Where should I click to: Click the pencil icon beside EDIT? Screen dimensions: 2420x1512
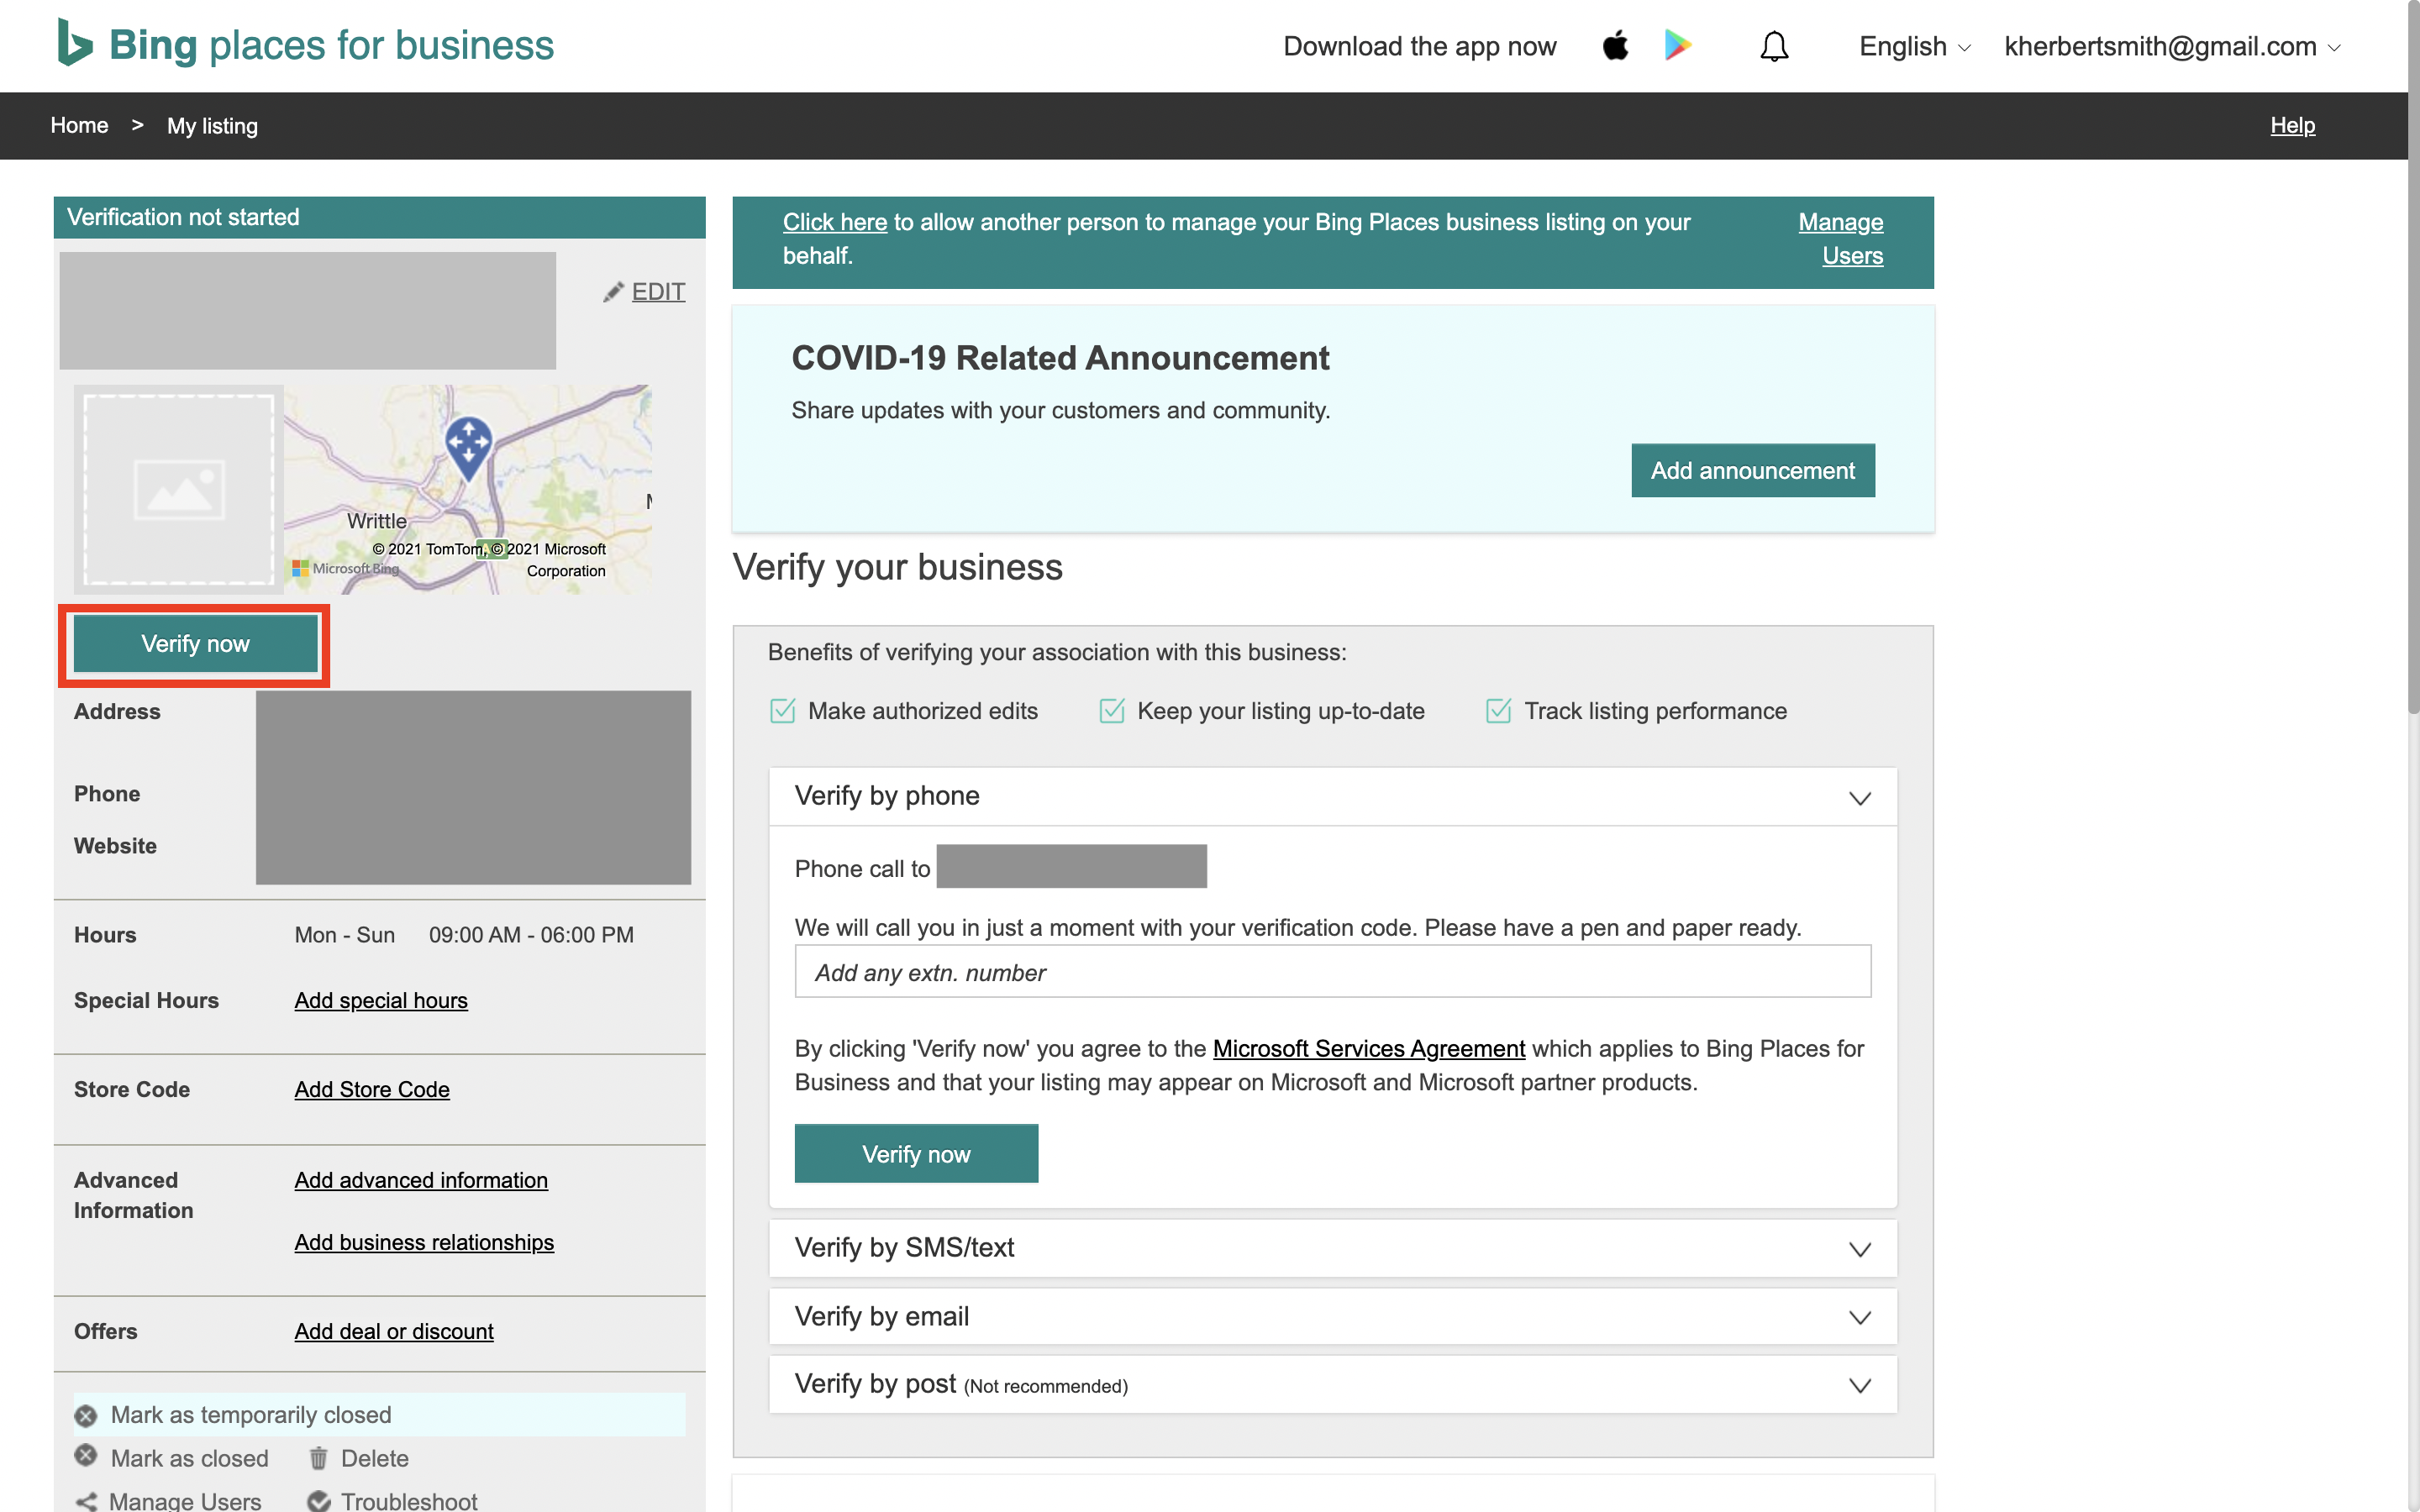pos(613,292)
